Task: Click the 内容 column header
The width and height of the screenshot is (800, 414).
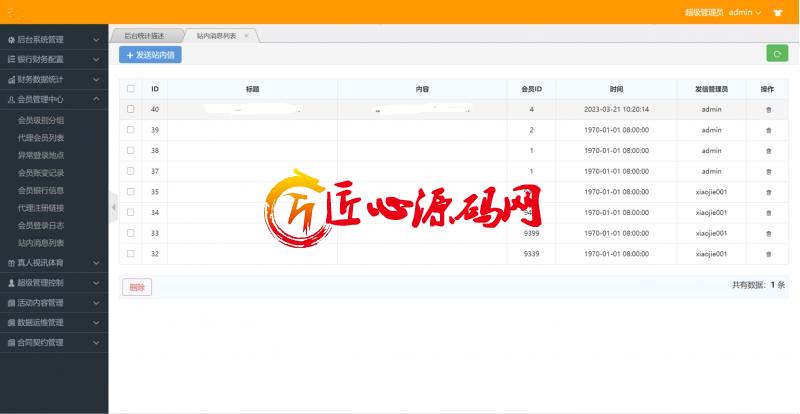Action: [422, 89]
